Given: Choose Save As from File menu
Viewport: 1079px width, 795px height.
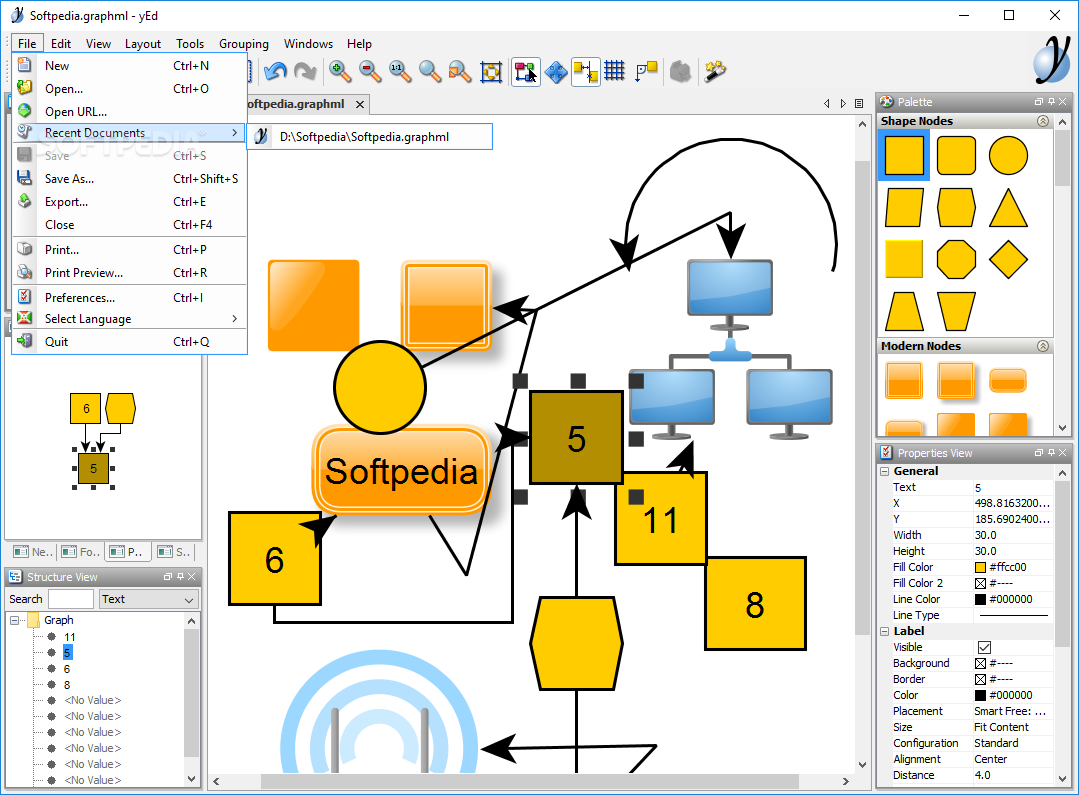Looking at the screenshot, I should 129,179.
